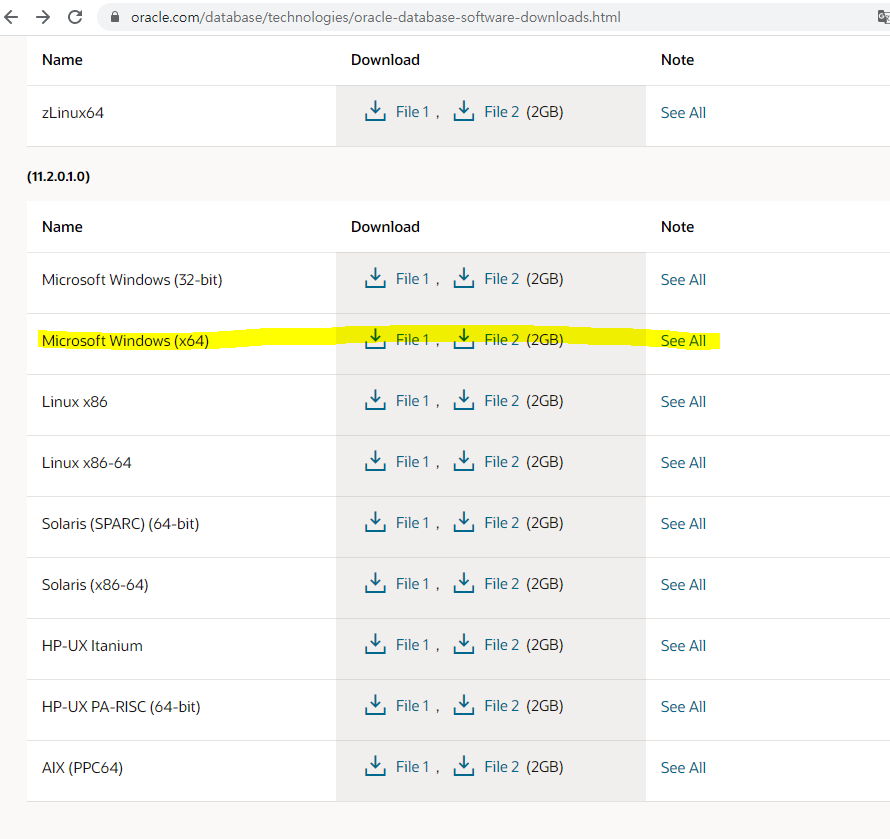This screenshot has height=839, width=890.
Task: Download File 2 icon for HP-UX Itanium
Action: (x=464, y=644)
